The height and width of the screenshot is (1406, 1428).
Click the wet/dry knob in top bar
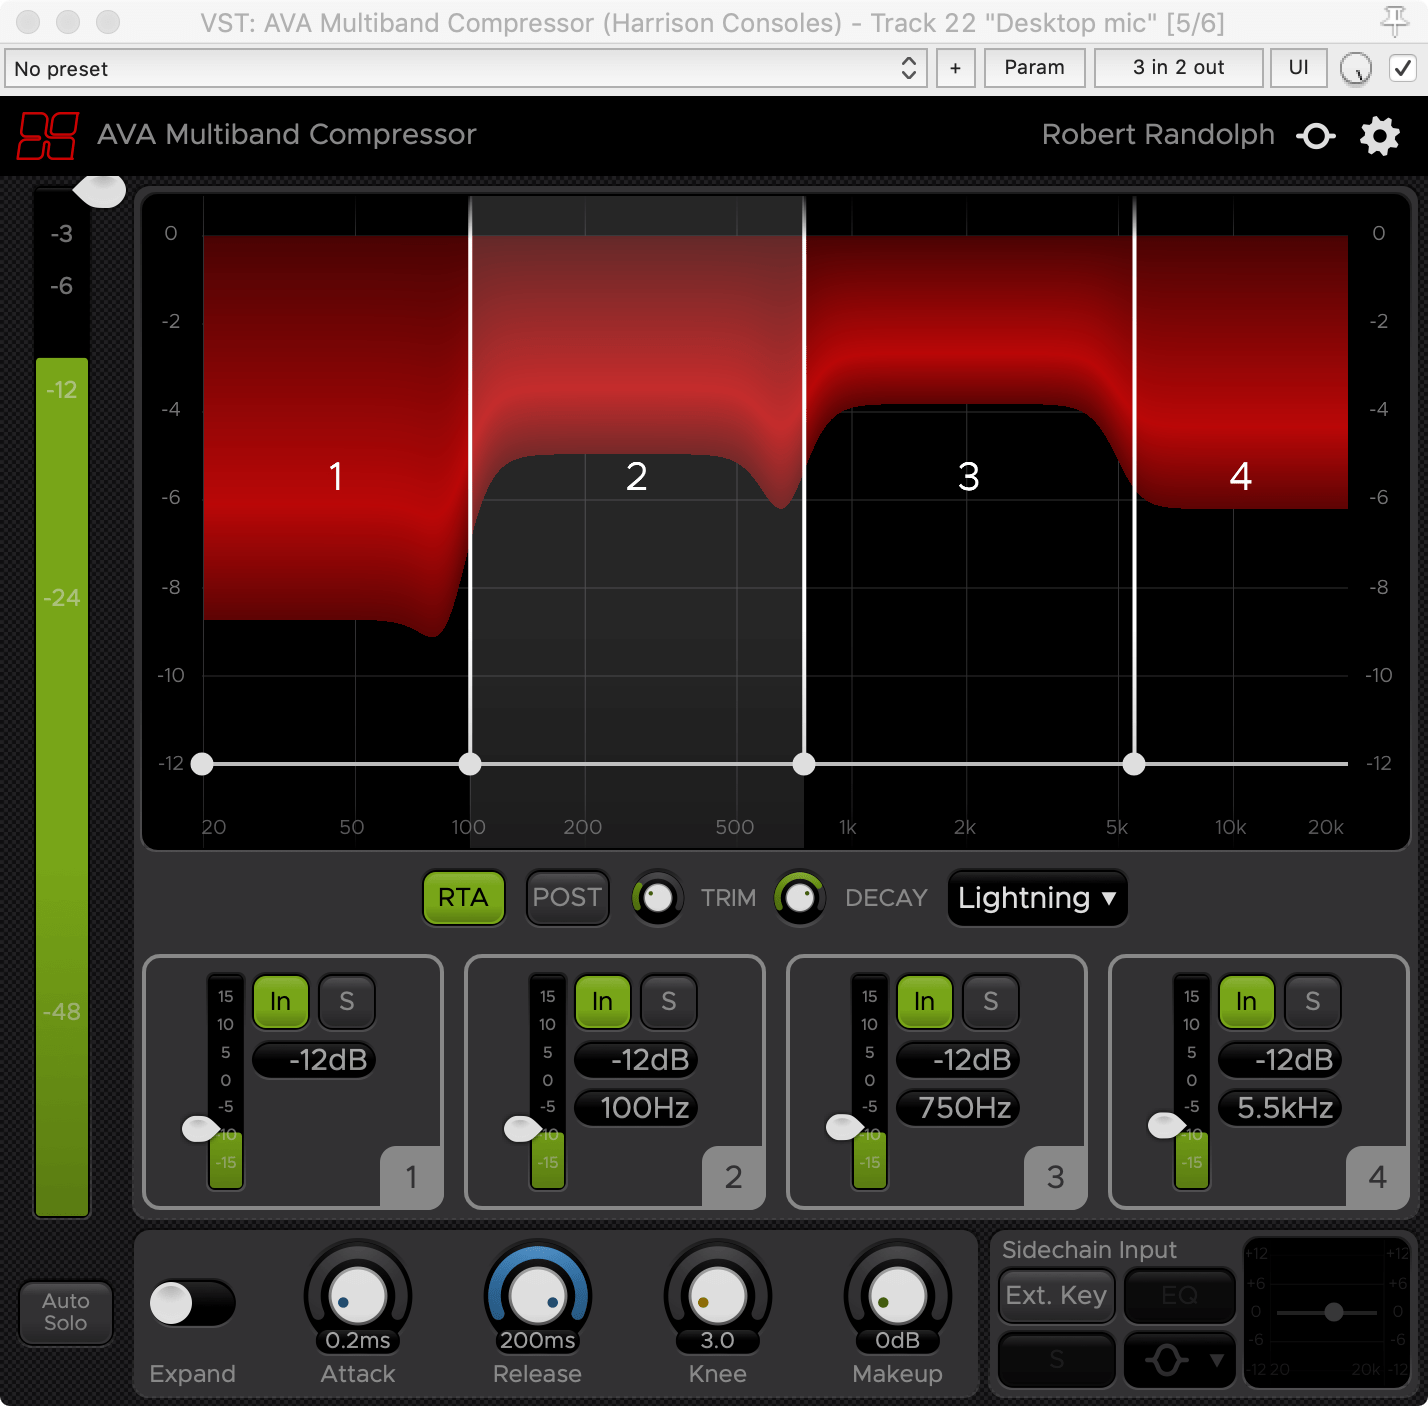(x=1355, y=69)
